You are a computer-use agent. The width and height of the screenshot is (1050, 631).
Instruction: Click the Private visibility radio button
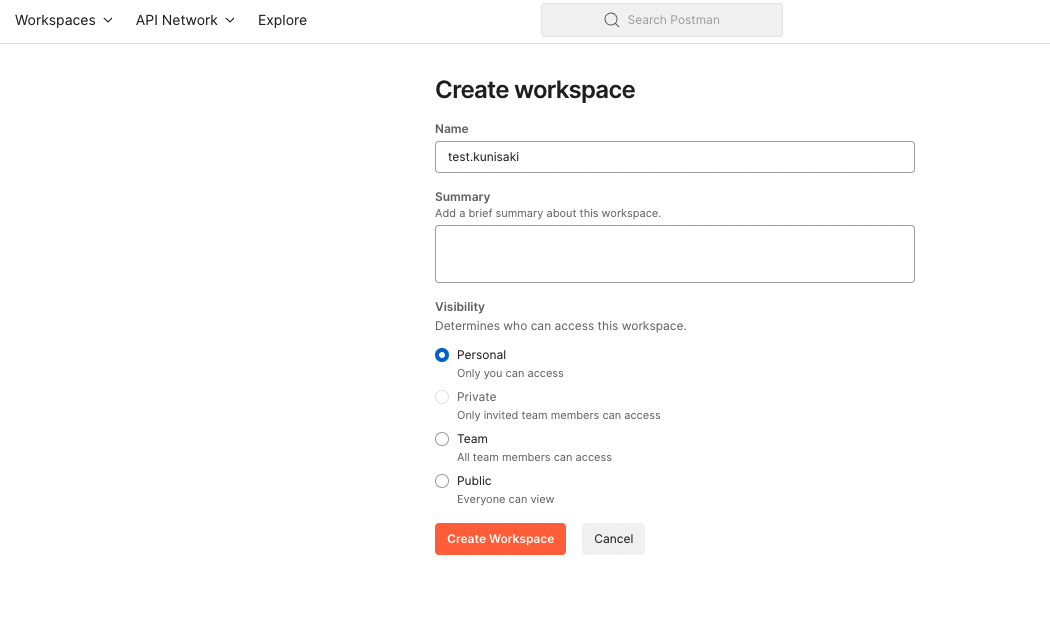pyautogui.click(x=442, y=396)
